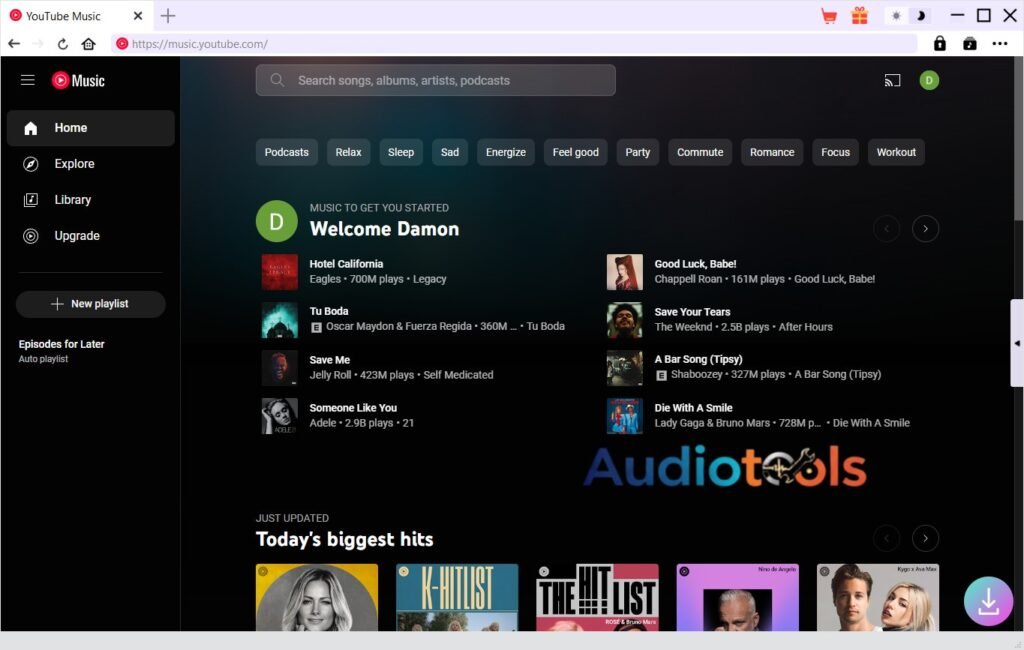Play Tu Boda thumbnail
Viewport: 1024px width, 650px height.
point(280,319)
